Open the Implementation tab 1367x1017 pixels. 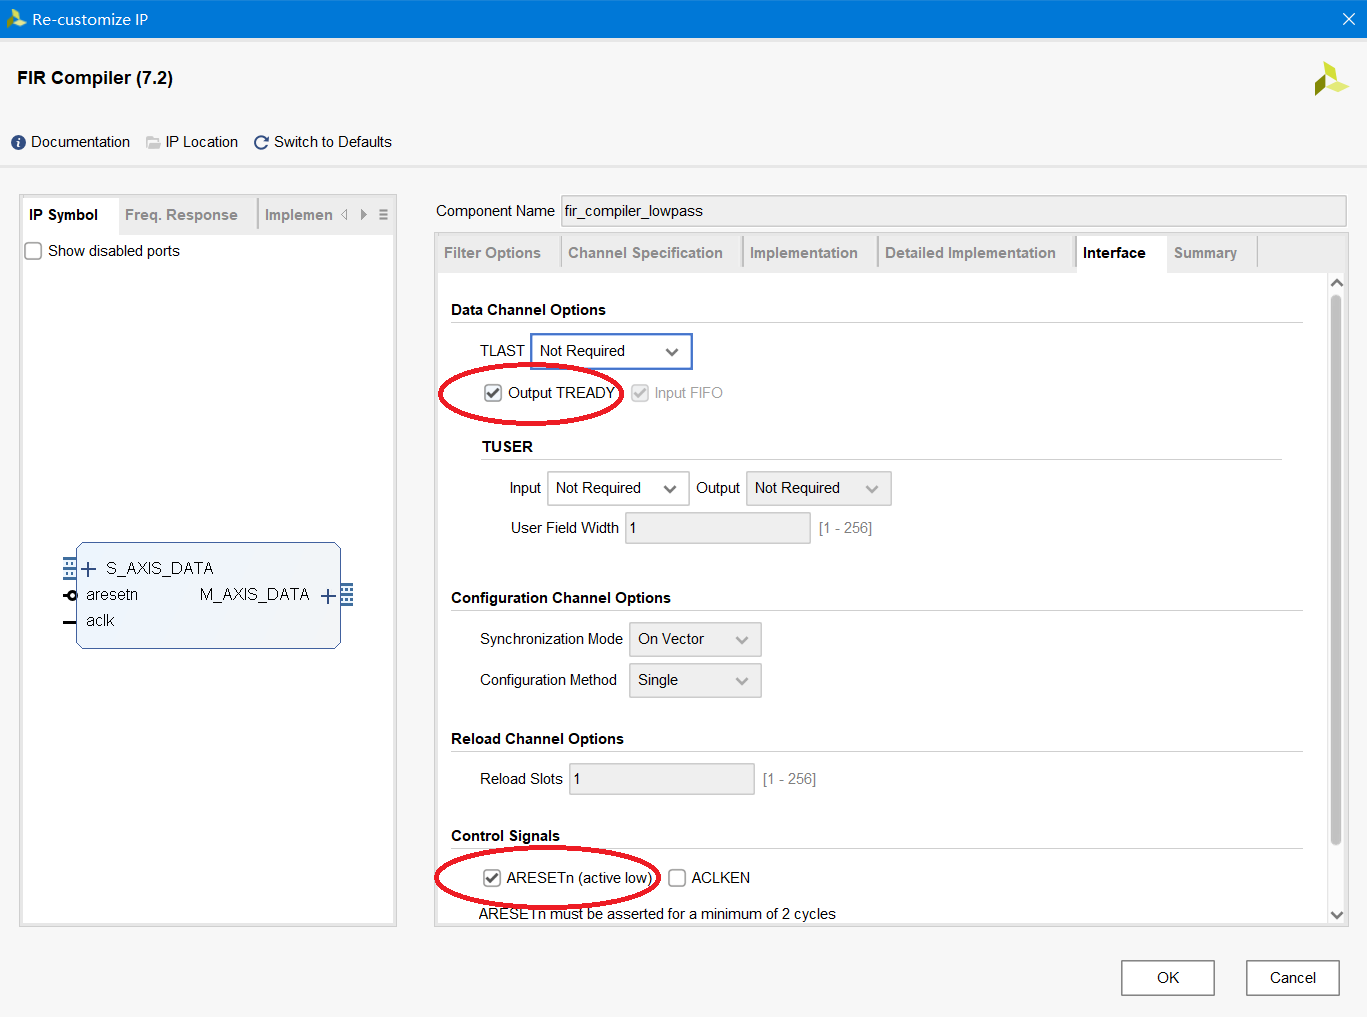click(804, 253)
